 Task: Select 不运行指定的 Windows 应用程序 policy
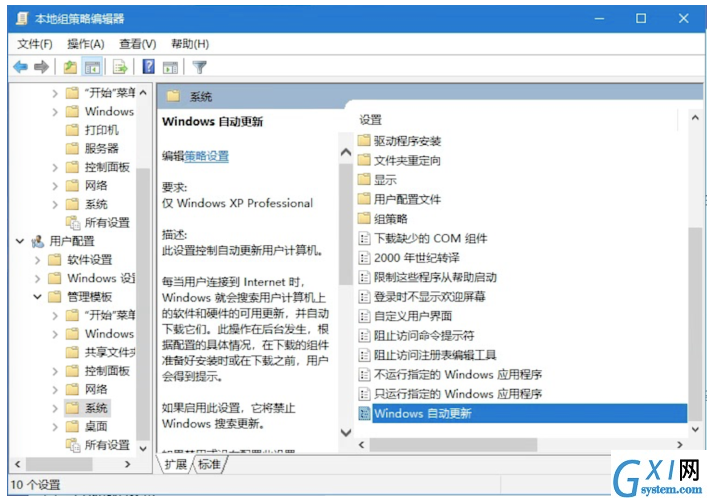coord(450,374)
